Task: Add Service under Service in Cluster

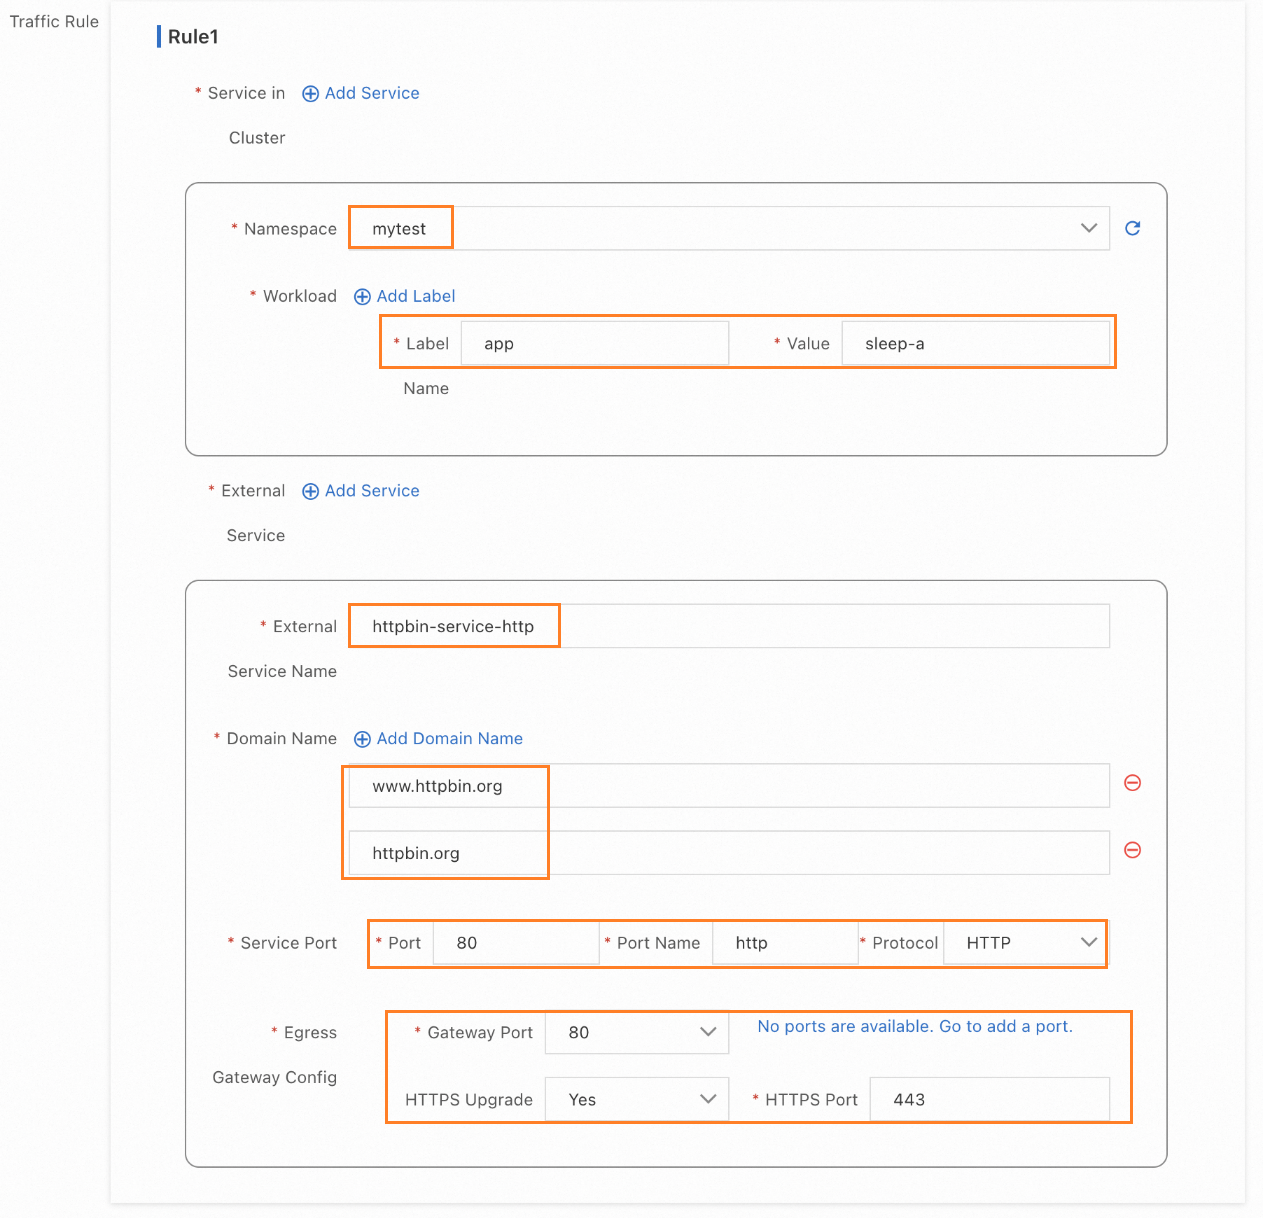Action: [361, 93]
